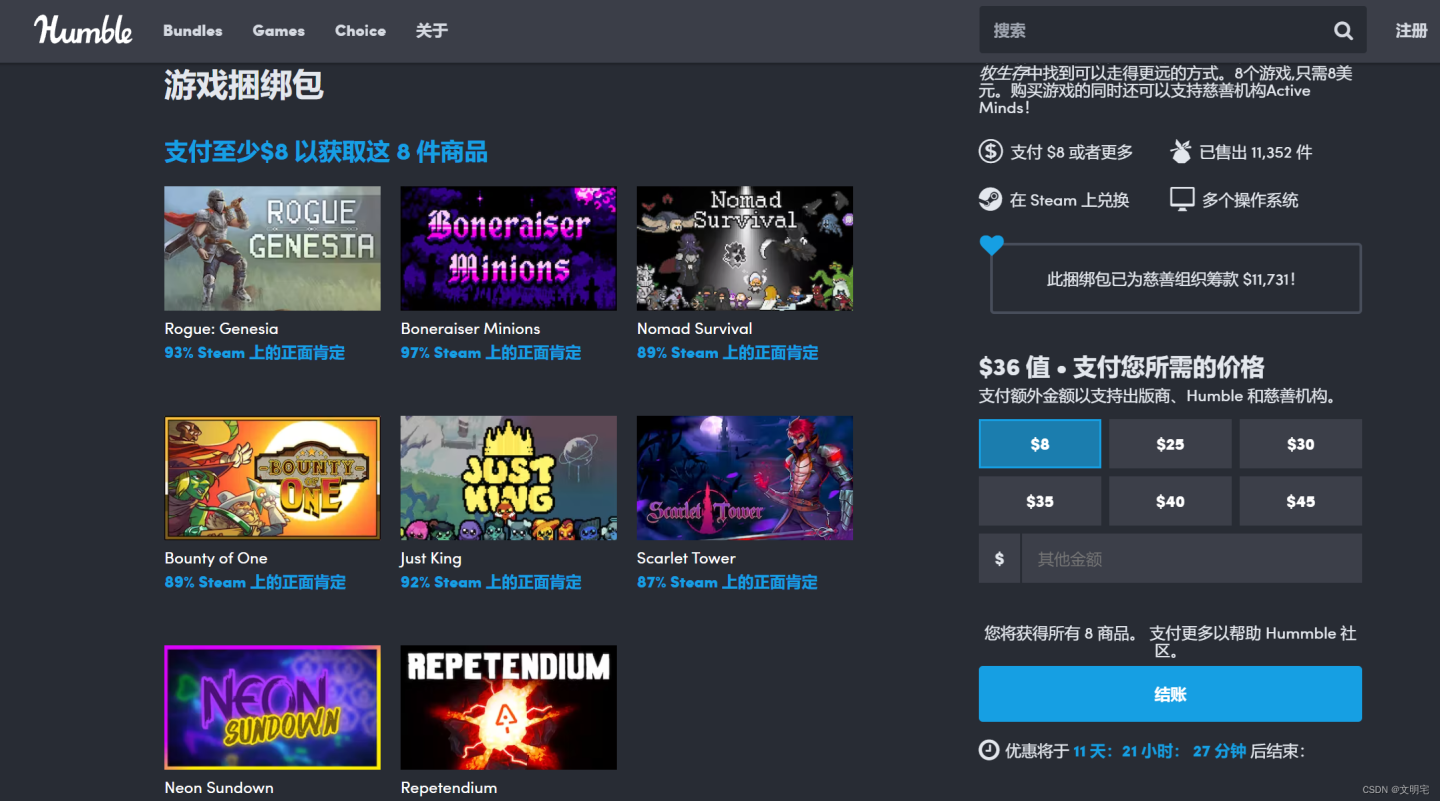The image size is (1440, 801).
Task: Click Scarlet Tower's 87% Steam rating link
Action: coord(727,582)
